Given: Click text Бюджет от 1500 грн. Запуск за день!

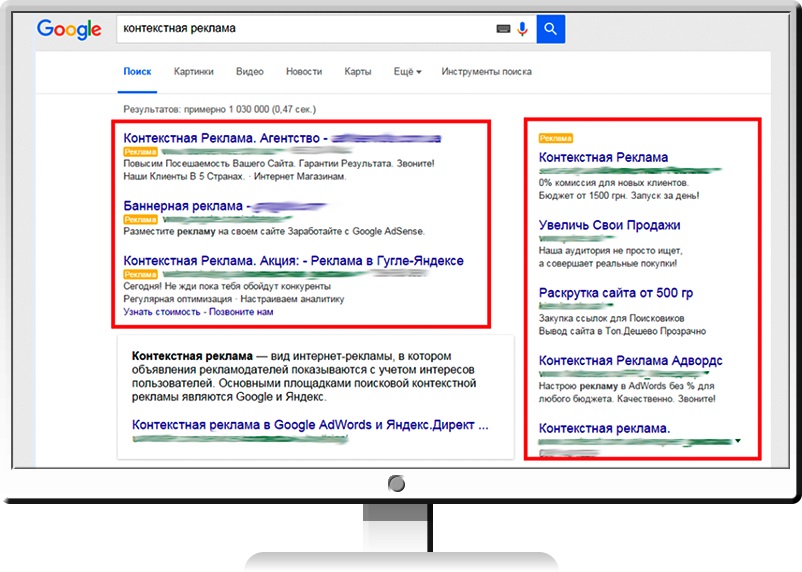Looking at the screenshot, I should (619, 195).
